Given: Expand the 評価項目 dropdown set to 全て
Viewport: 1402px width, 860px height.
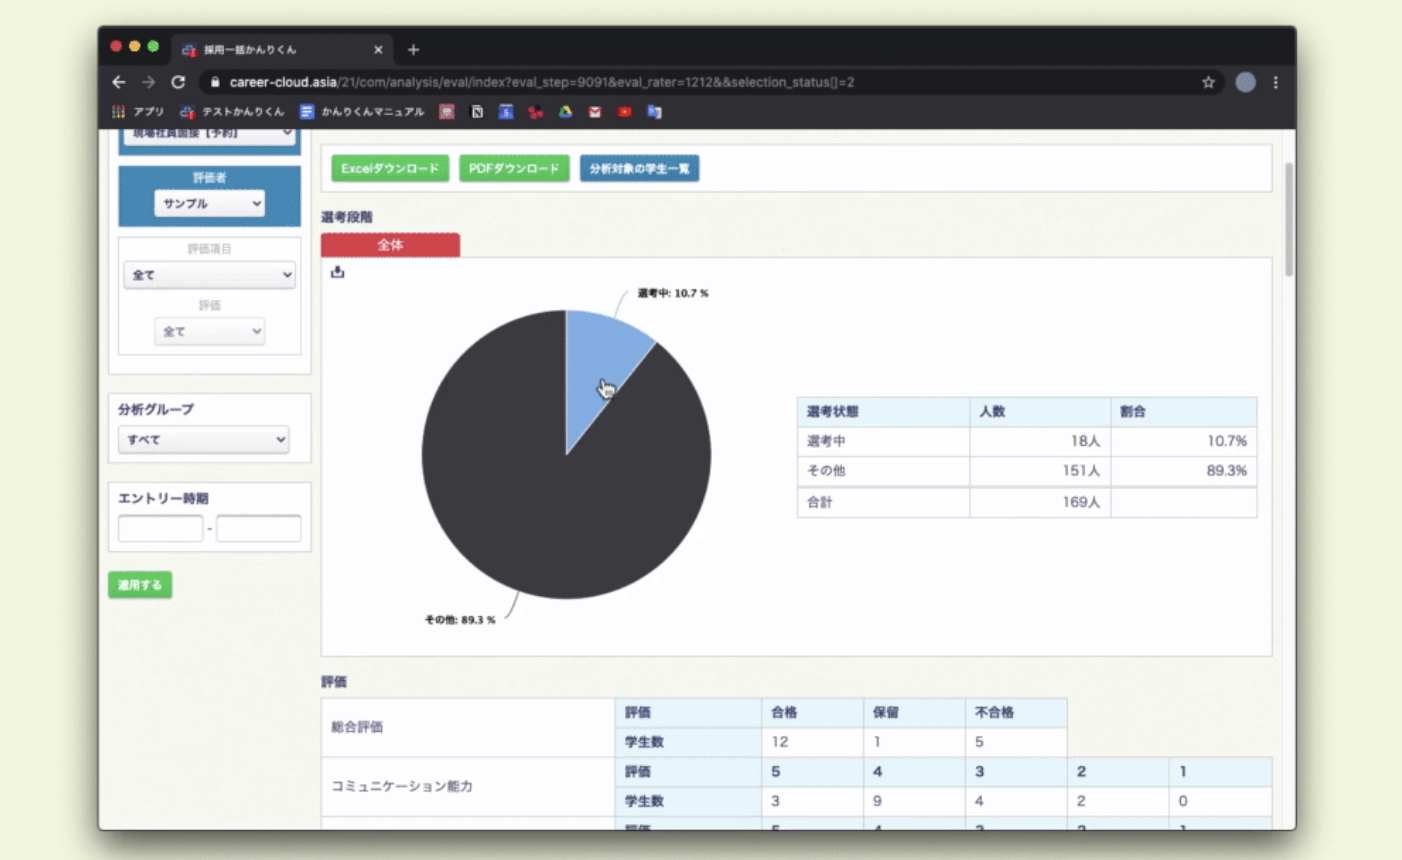Looking at the screenshot, I should [209, 275].
